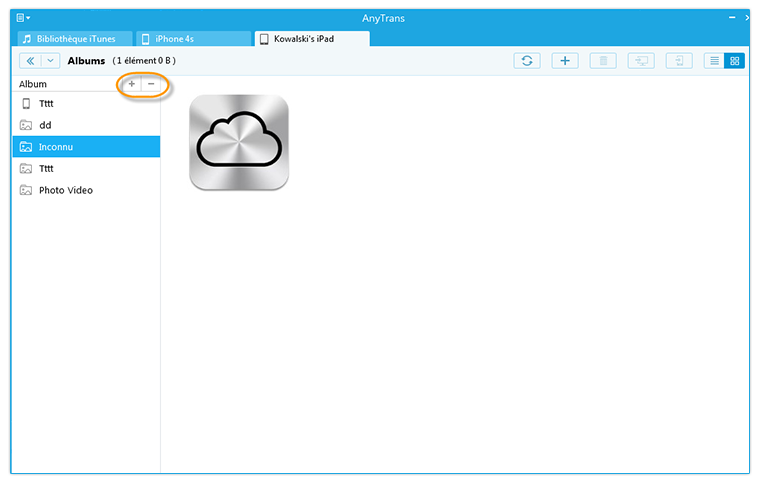This screenshot has width=760, height=484.
Task: Open the Photo Video album
Action: coord(86,190)
